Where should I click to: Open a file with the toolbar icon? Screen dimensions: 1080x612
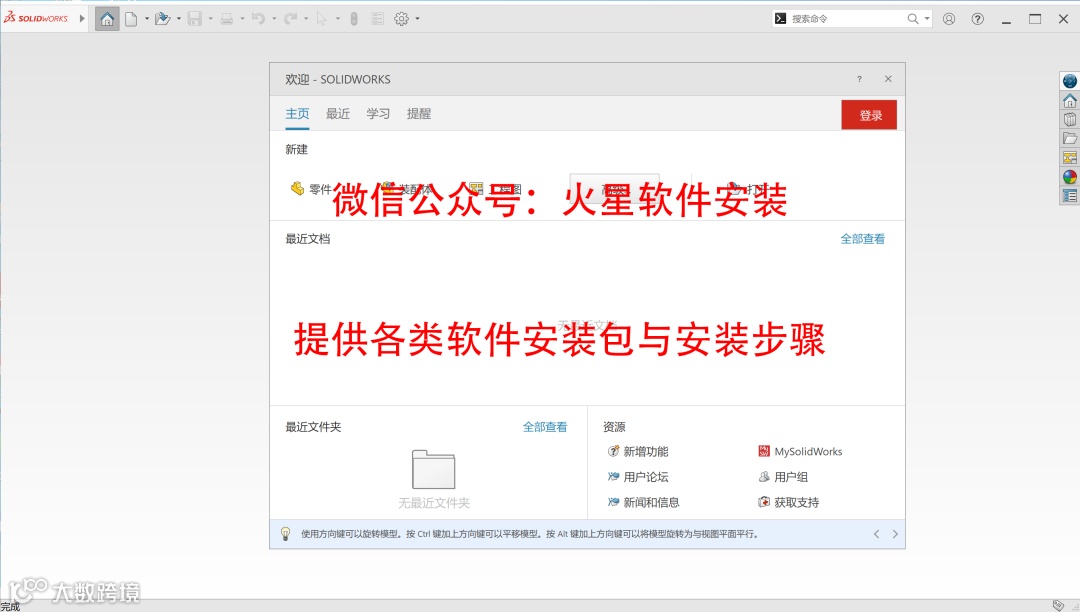163,19
